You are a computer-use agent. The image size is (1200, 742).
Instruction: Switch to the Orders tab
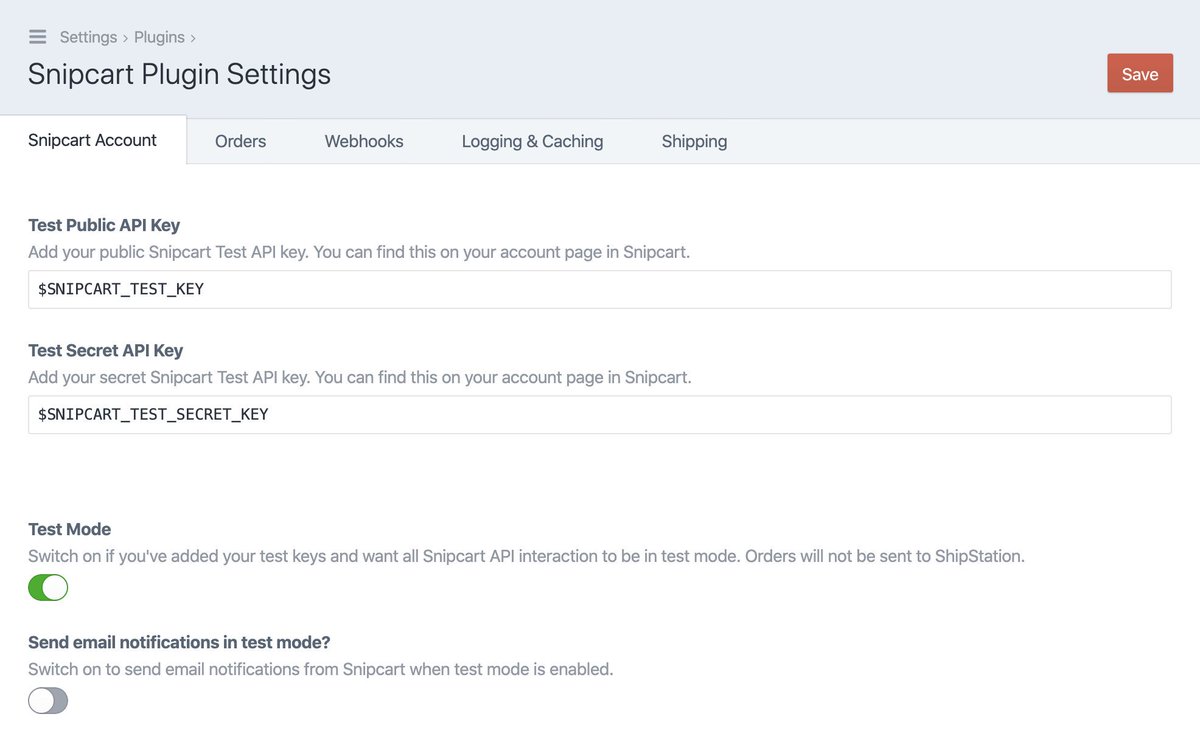(240, 141)
